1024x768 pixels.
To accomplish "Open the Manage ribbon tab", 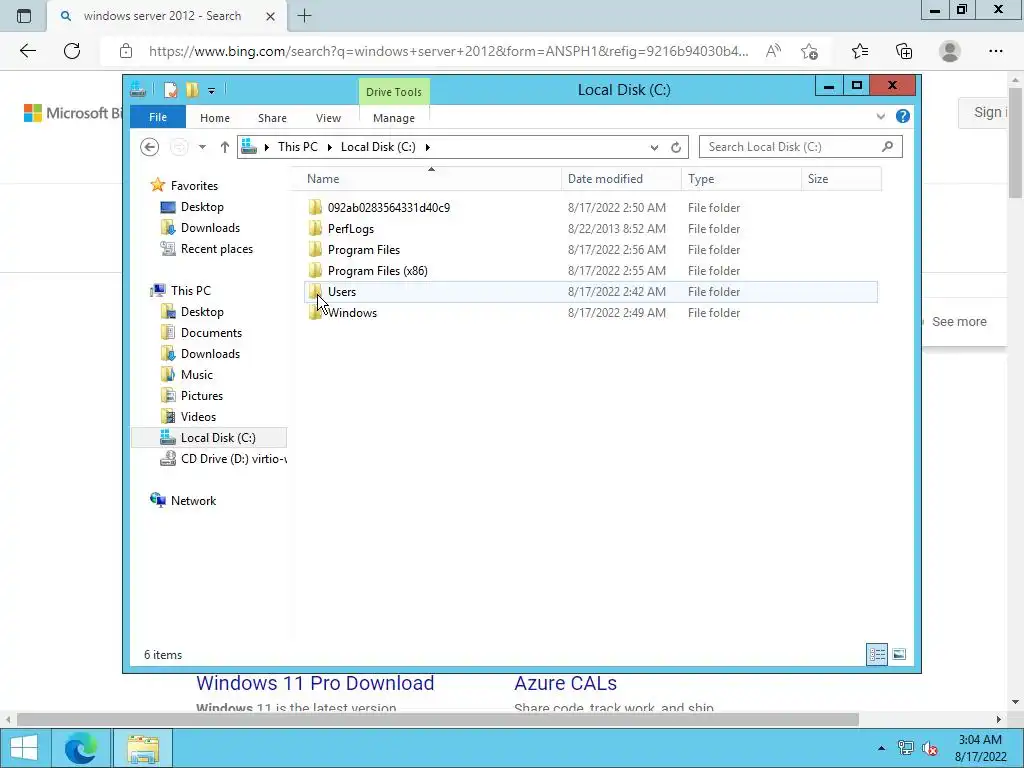I will 394,118.
